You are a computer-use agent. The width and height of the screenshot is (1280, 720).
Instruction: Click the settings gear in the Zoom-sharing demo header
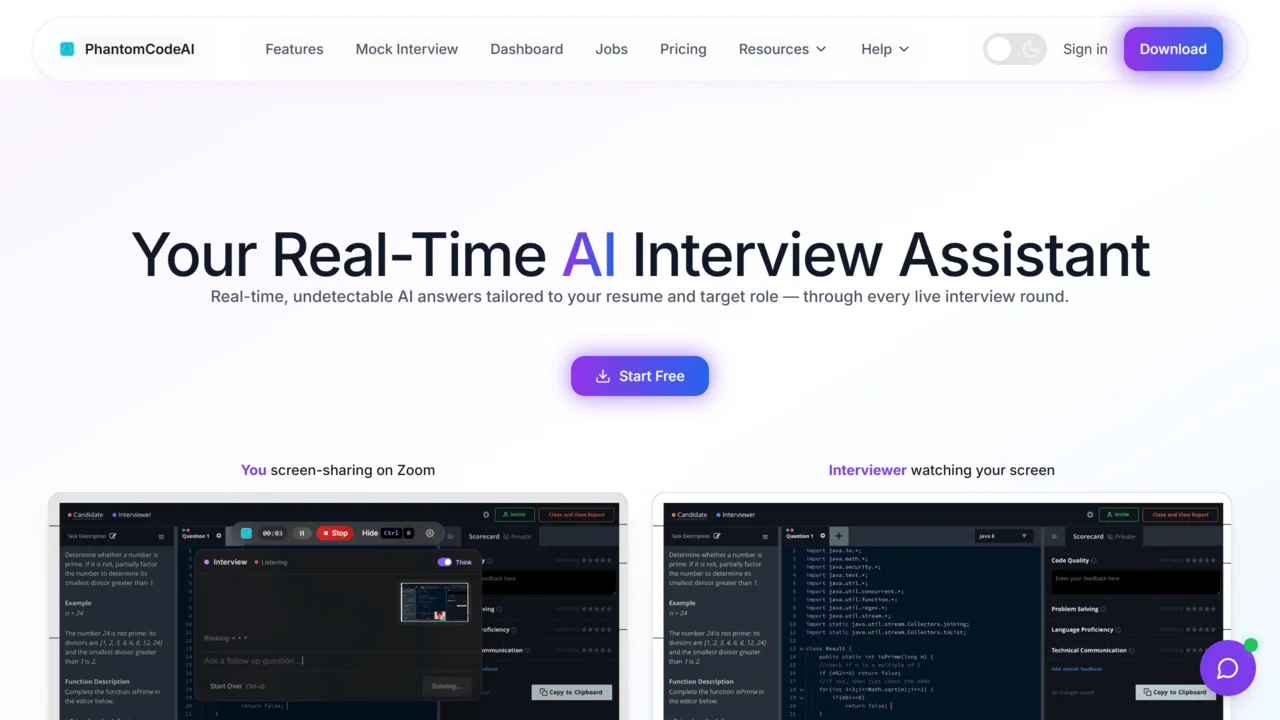pos(486,515)
